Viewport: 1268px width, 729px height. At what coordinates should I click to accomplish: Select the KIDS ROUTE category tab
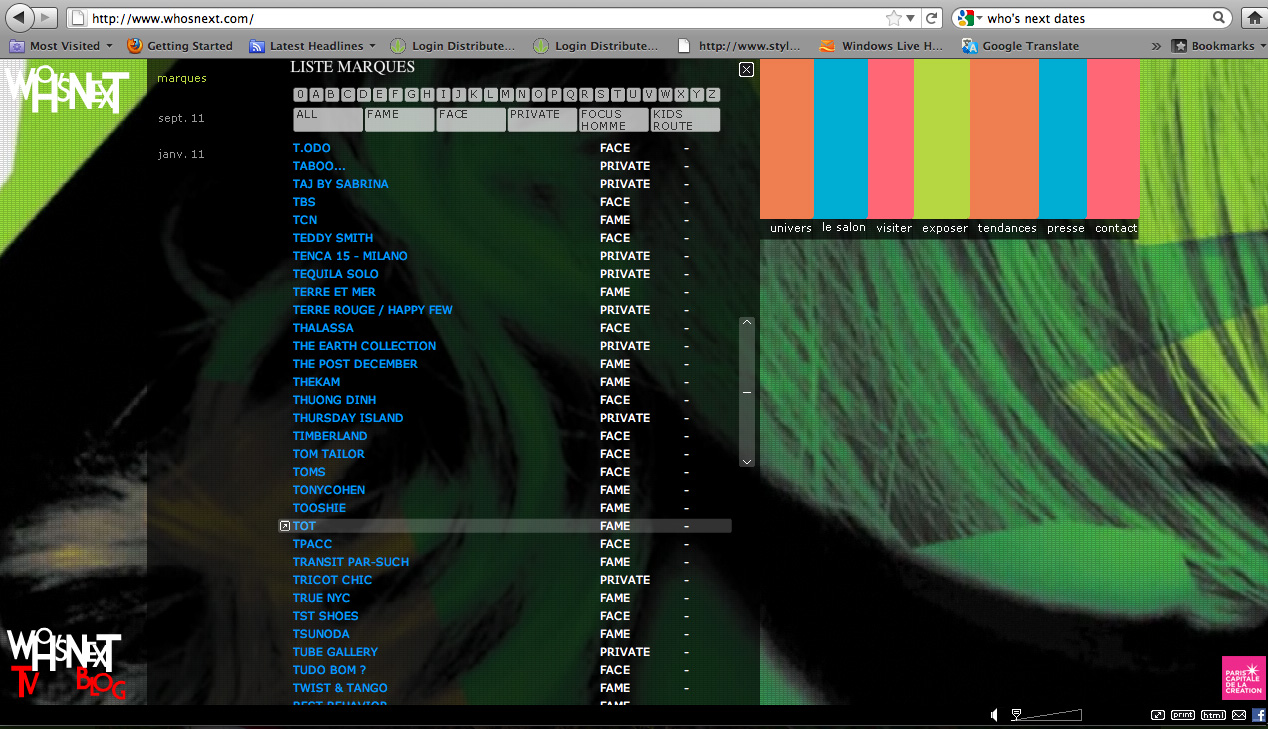685,120
